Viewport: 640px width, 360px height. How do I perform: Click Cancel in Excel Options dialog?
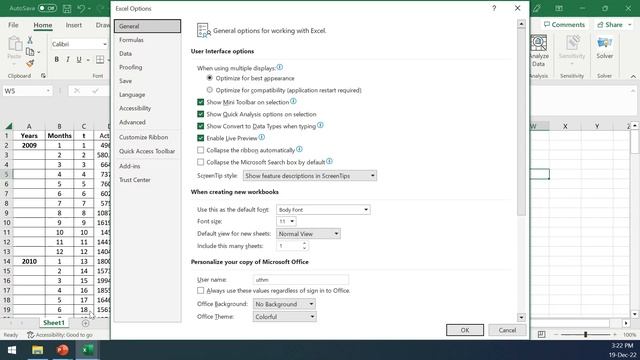[507, 330]
